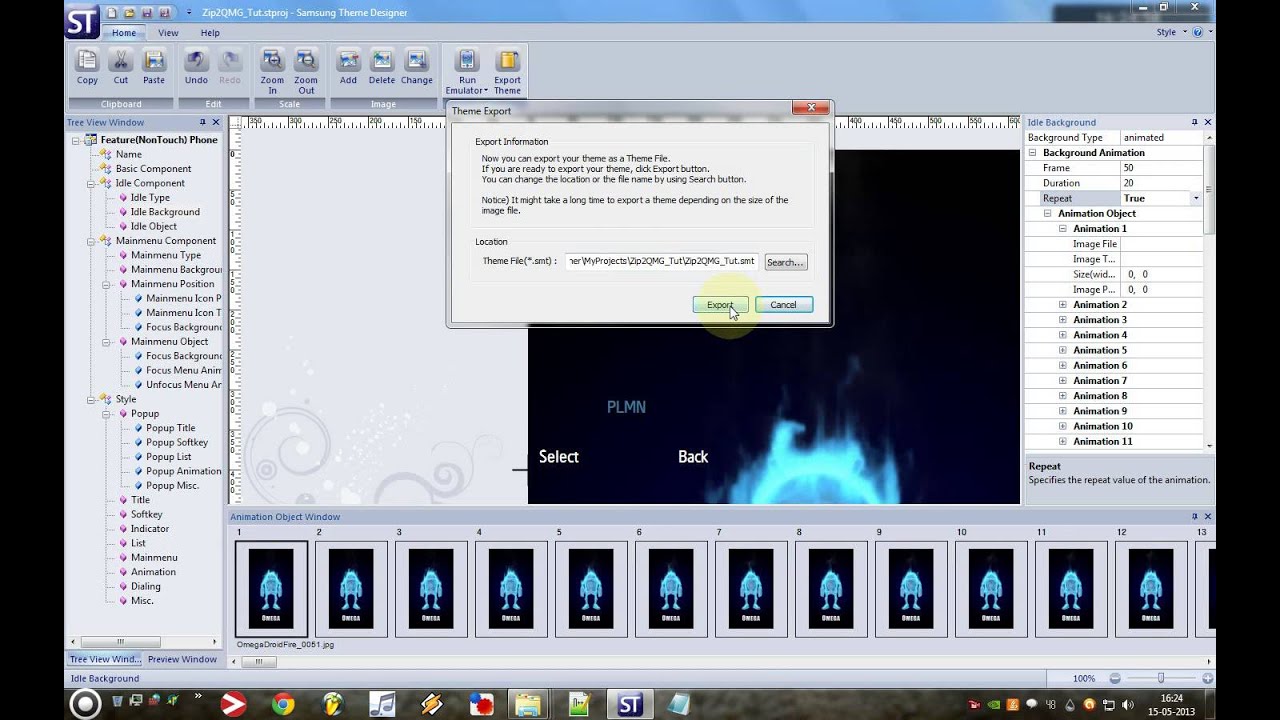Open the Home ribbon tab
Viewport: 1280px width, 720px height.
[124, 33]
